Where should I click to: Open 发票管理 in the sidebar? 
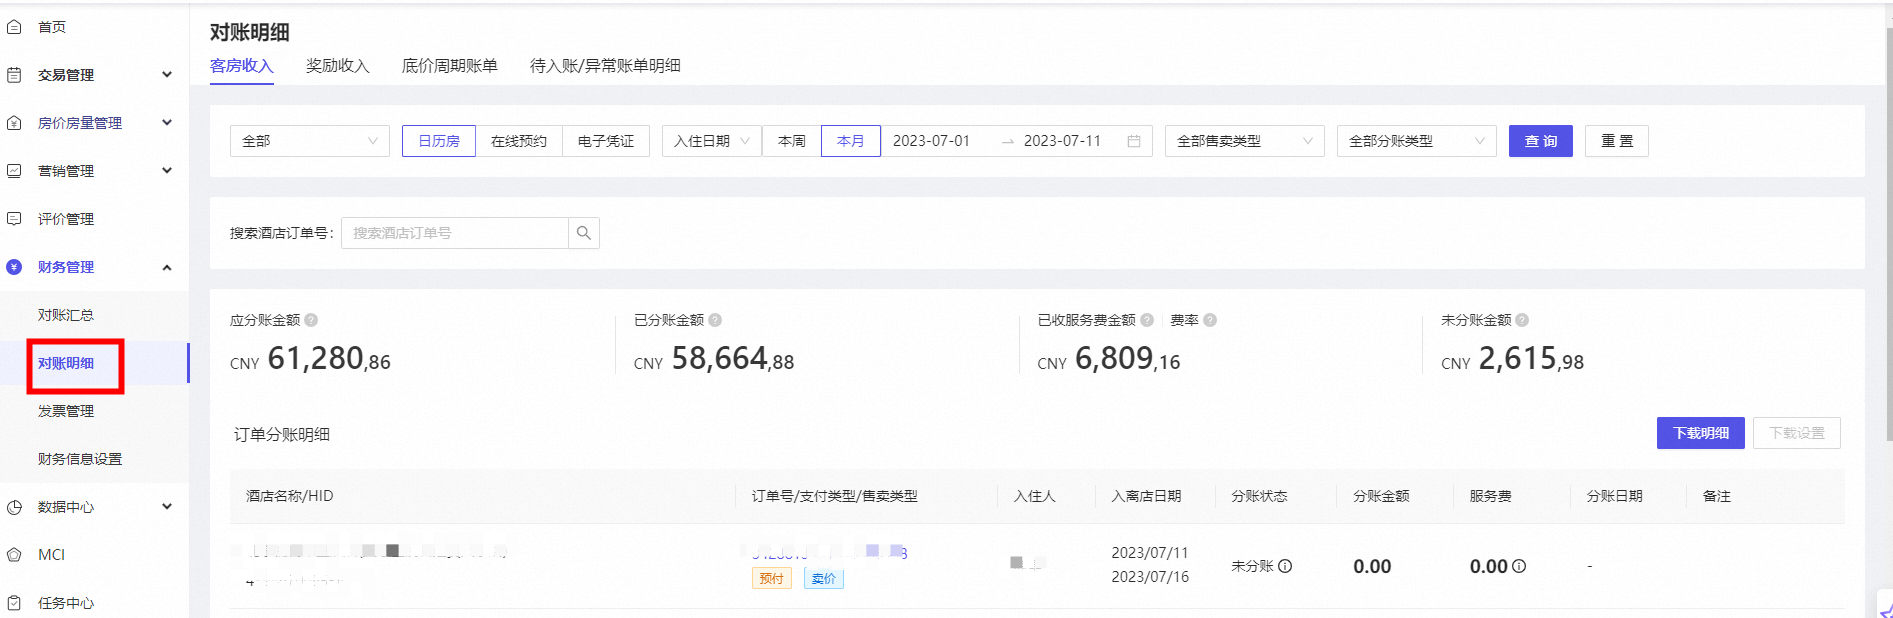66,411
